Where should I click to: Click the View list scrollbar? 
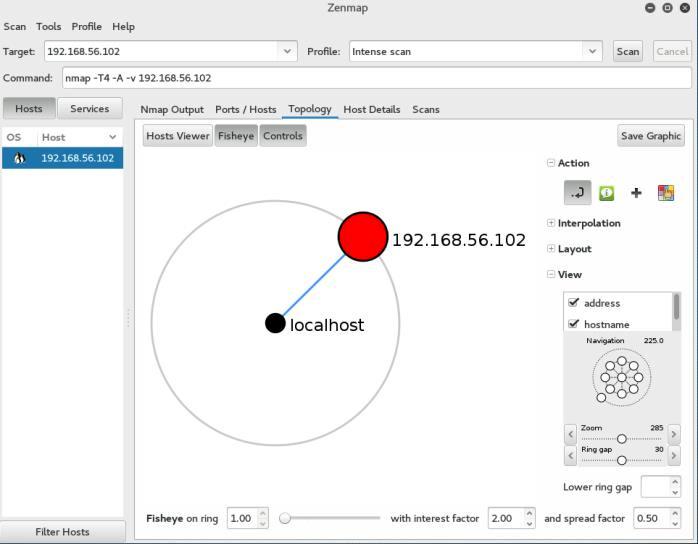click(677, 306)
